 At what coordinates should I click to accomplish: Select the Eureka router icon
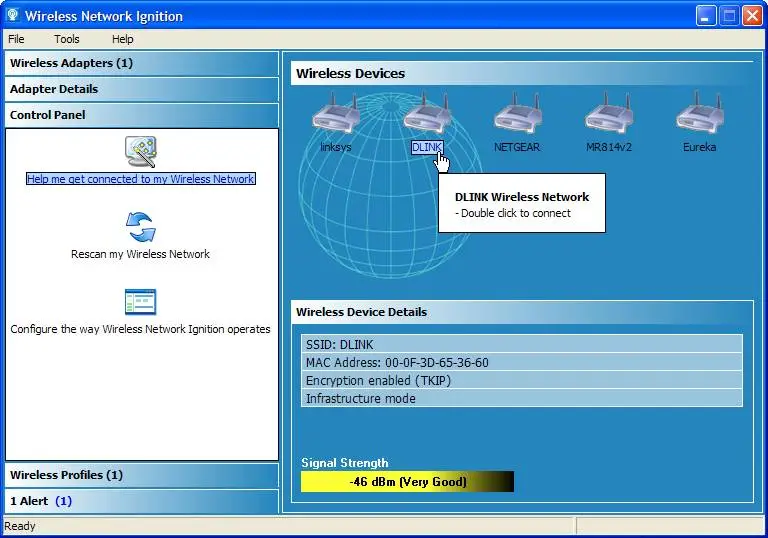click(700, 114)
